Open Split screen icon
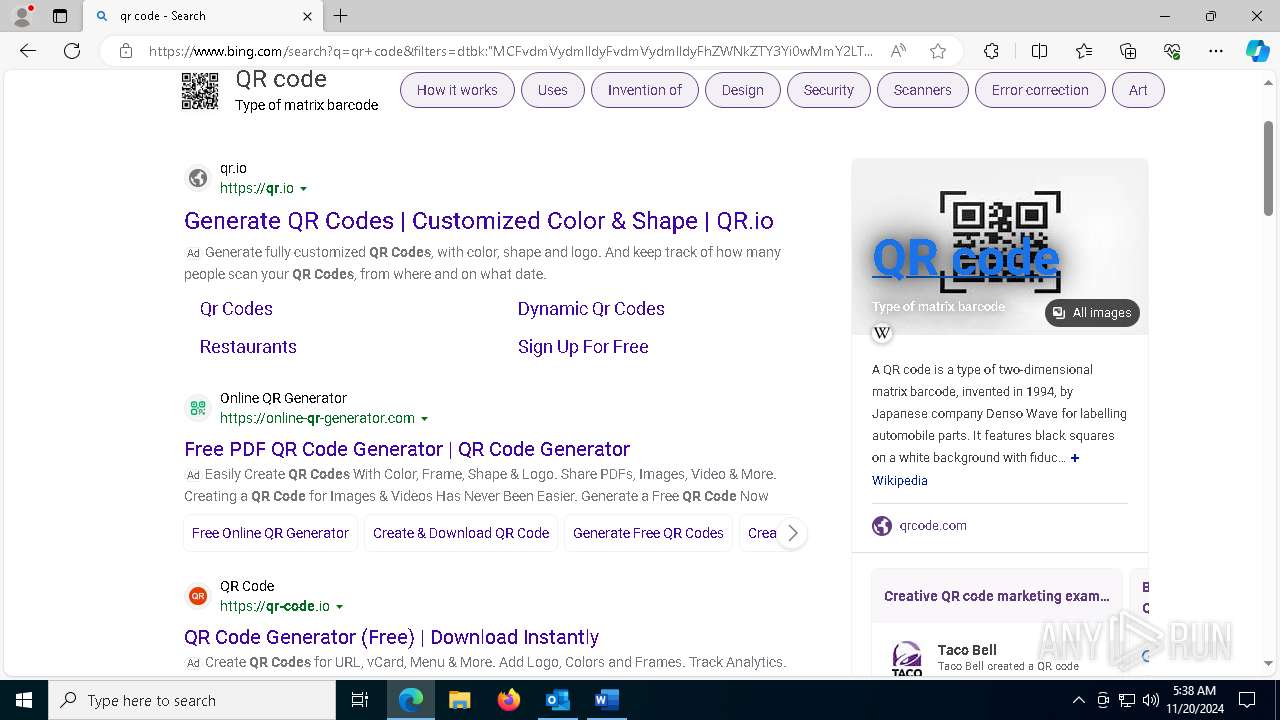 click(x=1039, y=51)
